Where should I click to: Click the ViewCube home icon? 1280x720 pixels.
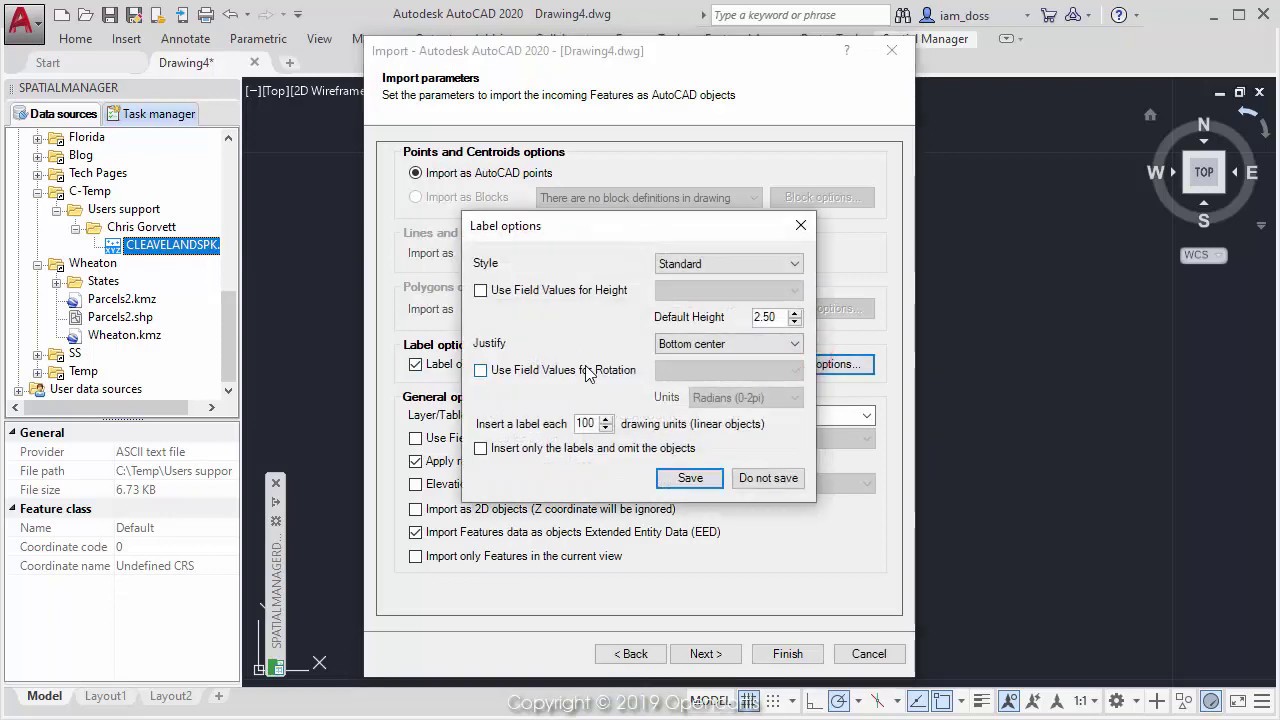pos(1150,115)
